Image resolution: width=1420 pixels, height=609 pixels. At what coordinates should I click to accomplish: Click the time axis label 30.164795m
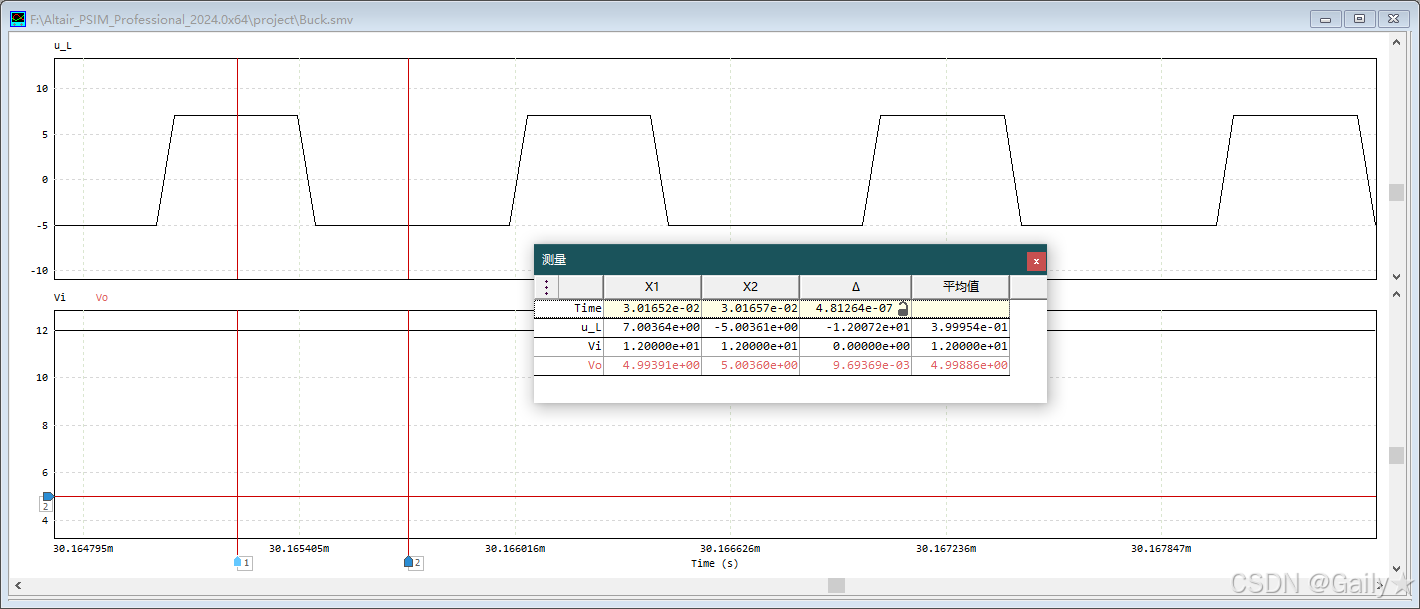click(x=83, y=548)
